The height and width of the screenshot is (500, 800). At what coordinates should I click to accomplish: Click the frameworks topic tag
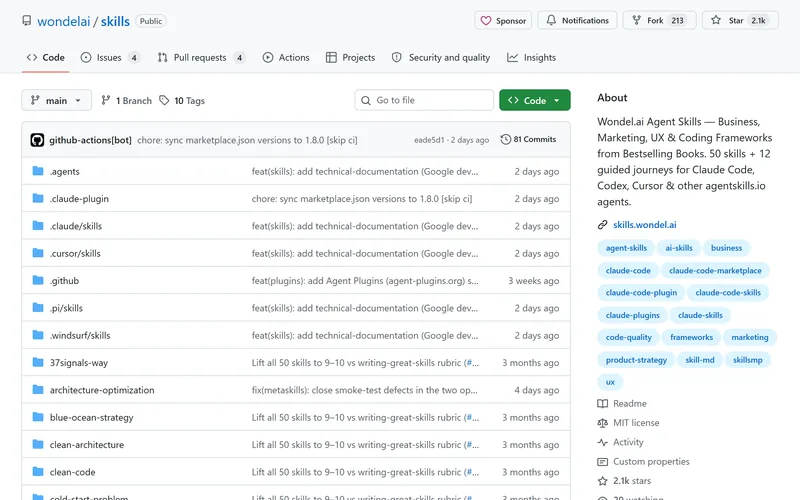click(x=691, y=337)
